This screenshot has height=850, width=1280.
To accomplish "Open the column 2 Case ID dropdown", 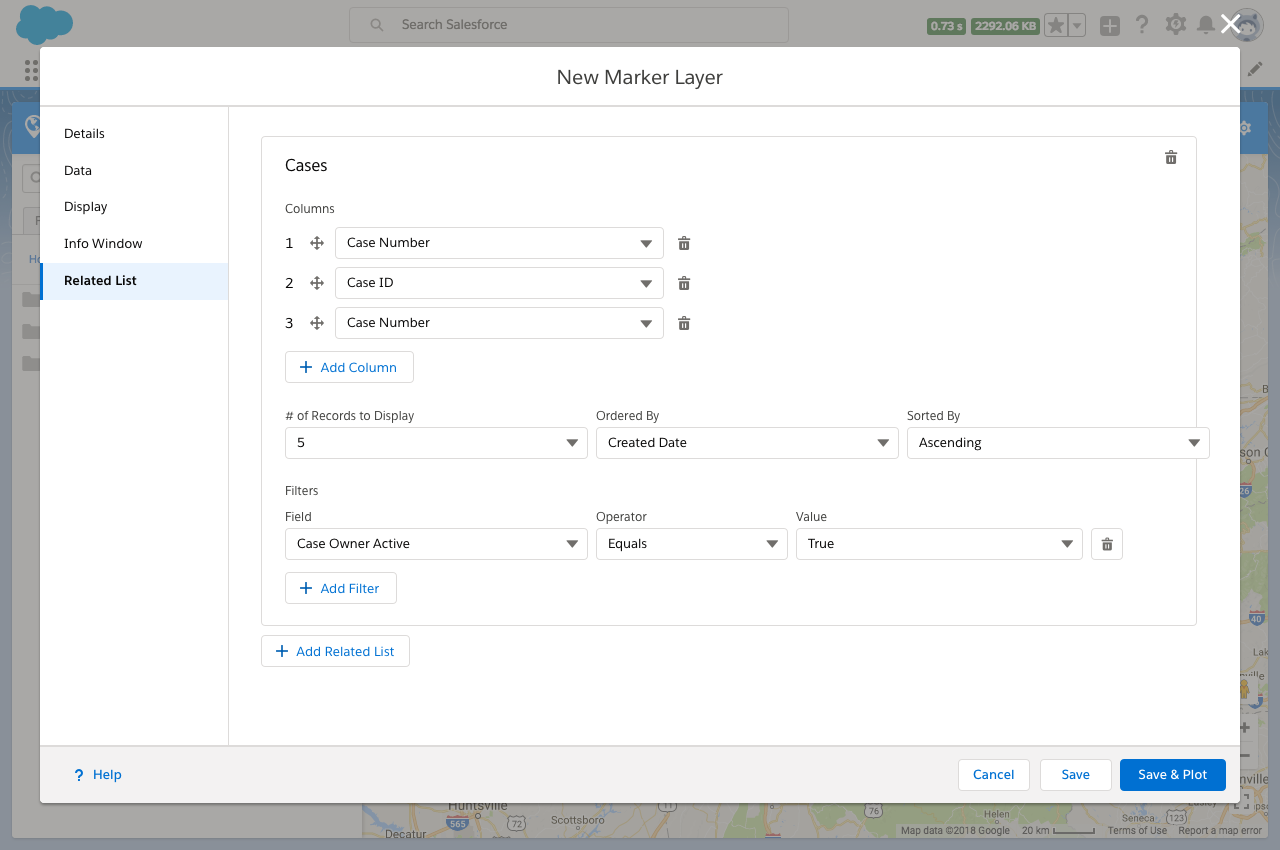I will pyautogui.click(x=499, y=283).
